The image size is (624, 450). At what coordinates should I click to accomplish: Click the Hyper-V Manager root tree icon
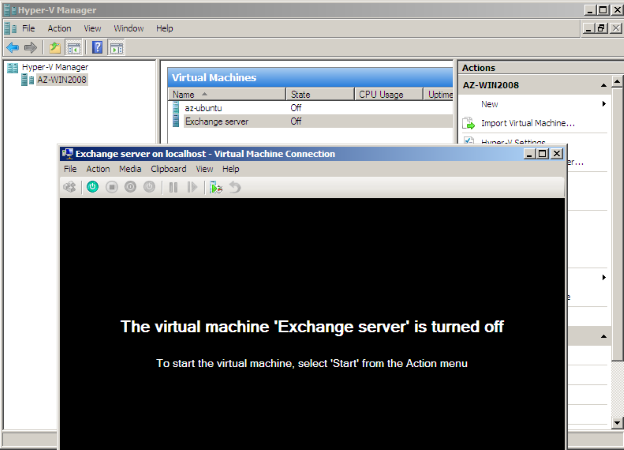tap(13, 67)
